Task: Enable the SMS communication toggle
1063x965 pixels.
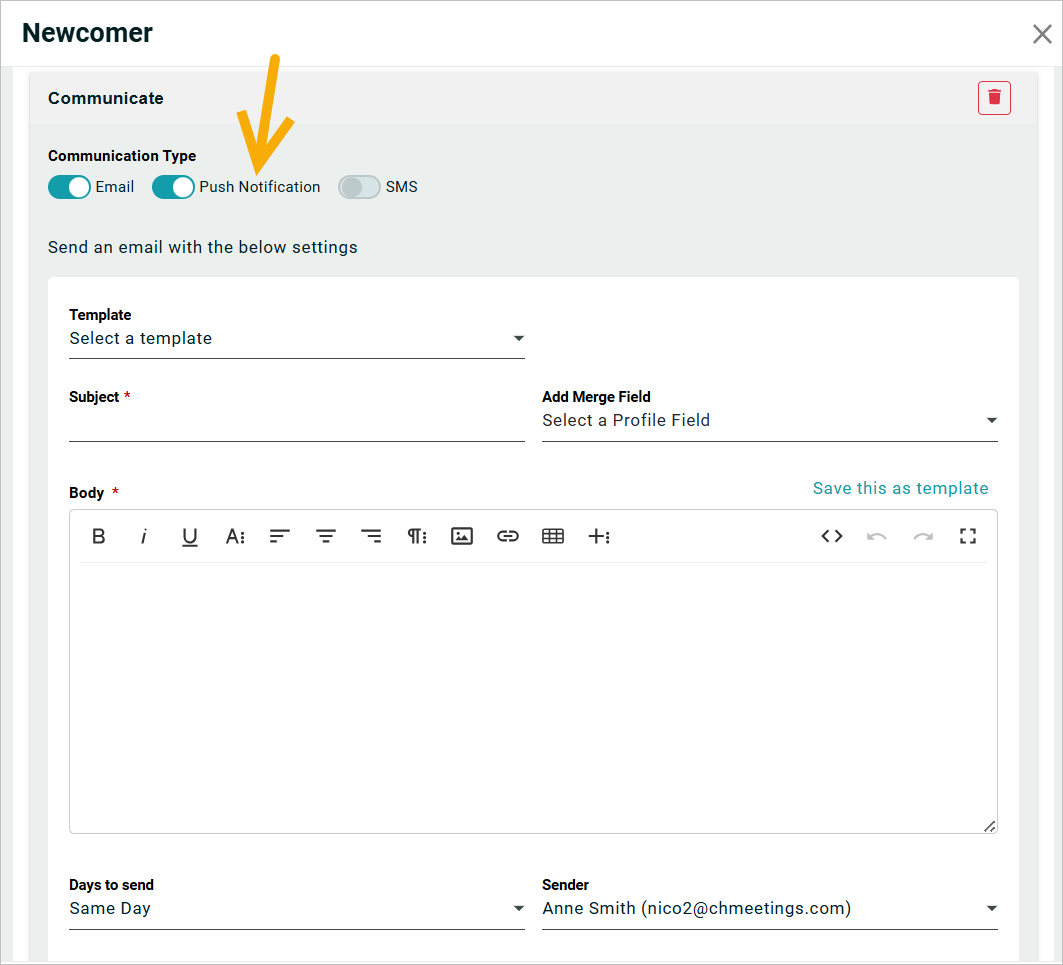Action: 359,187
